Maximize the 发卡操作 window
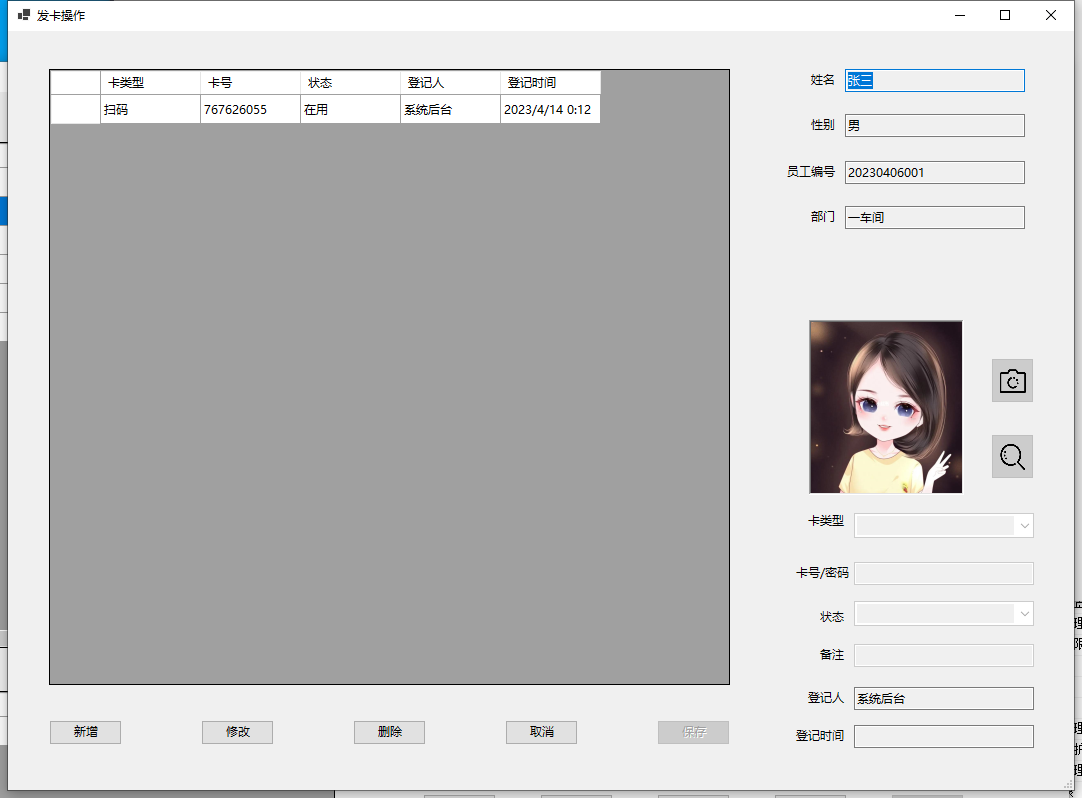1082x798 pixels. click(x=1005, y=15)
